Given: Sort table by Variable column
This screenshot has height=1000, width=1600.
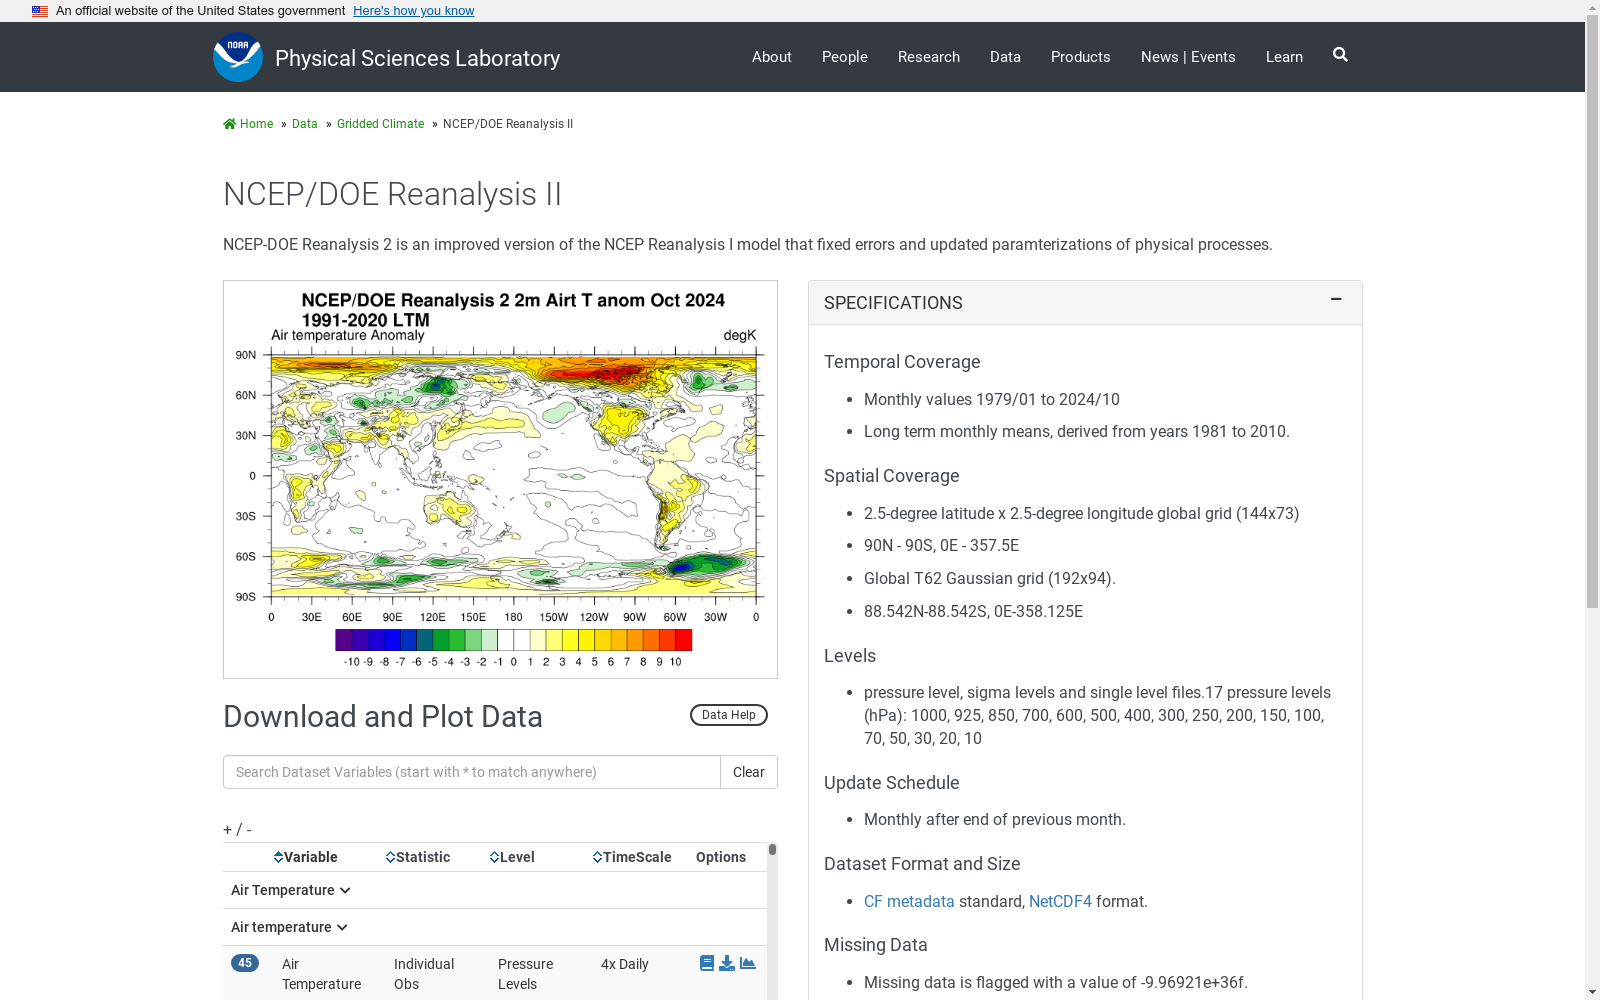Looking at the screenshot, I should (x=306, y=857).
